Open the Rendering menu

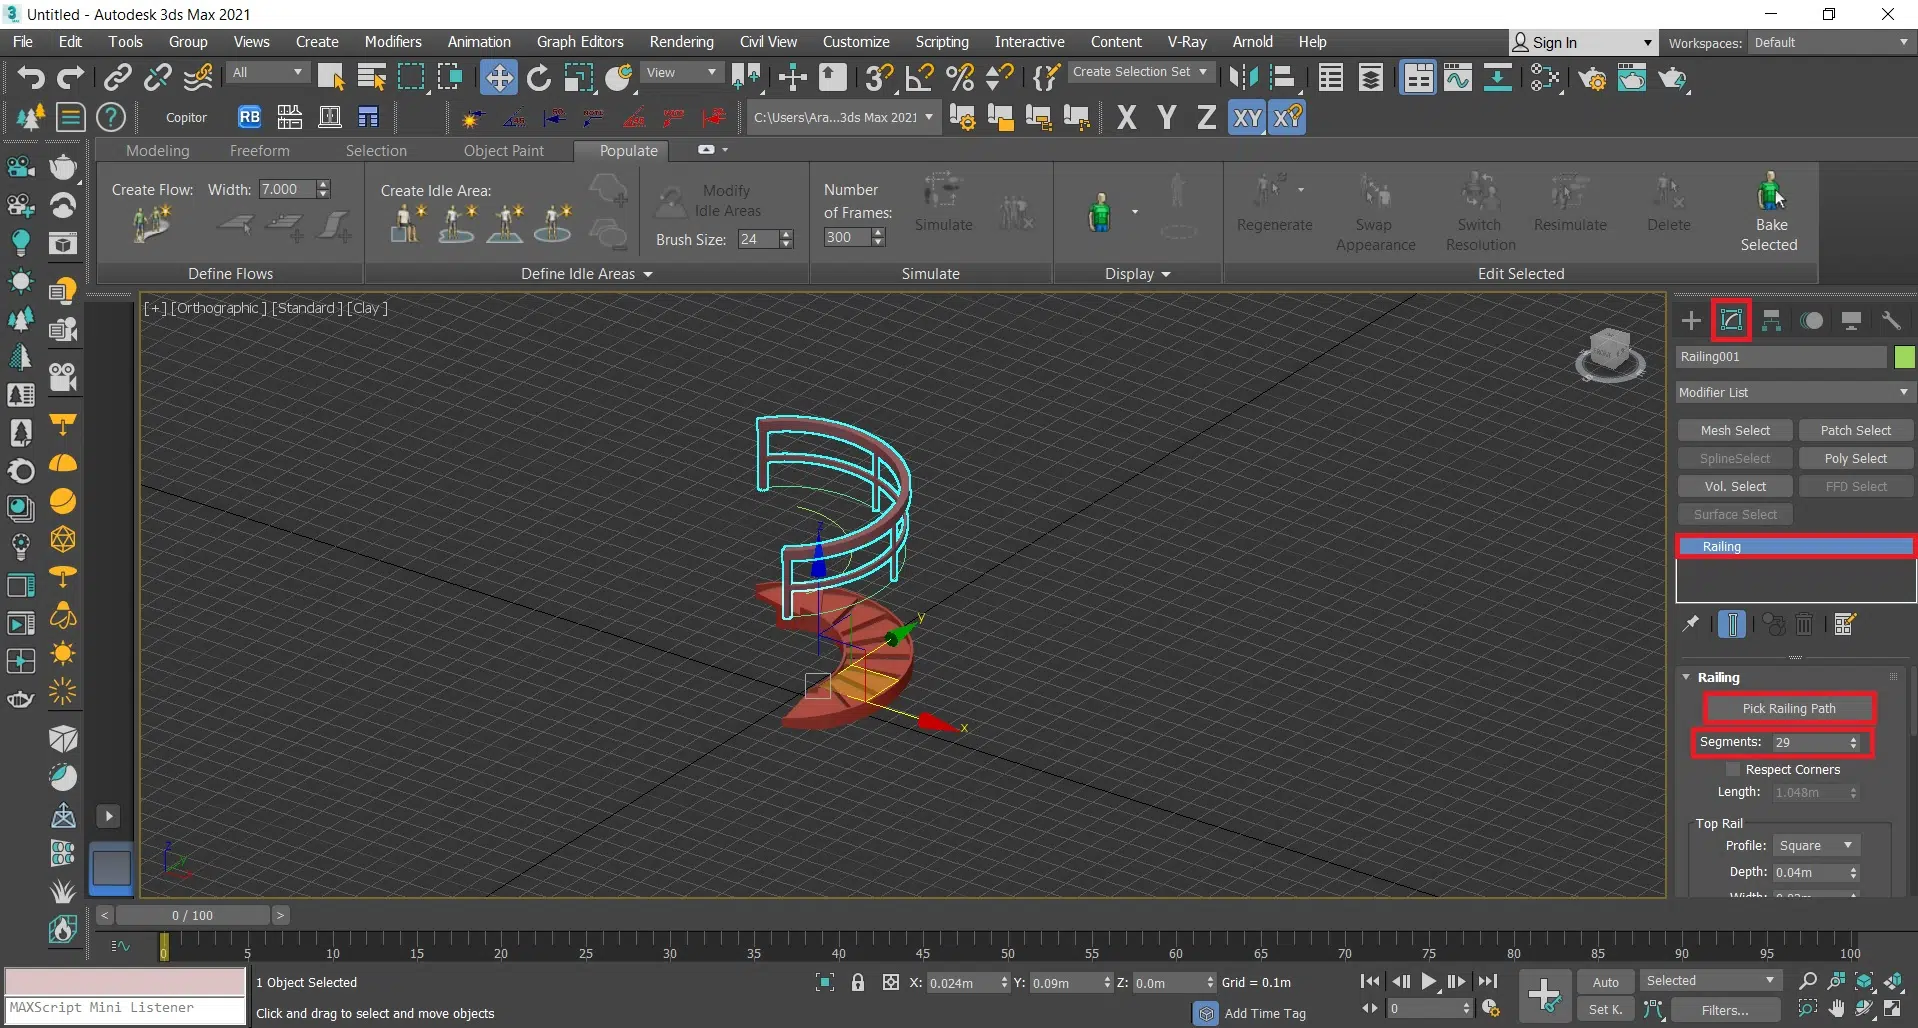[681, 42]
